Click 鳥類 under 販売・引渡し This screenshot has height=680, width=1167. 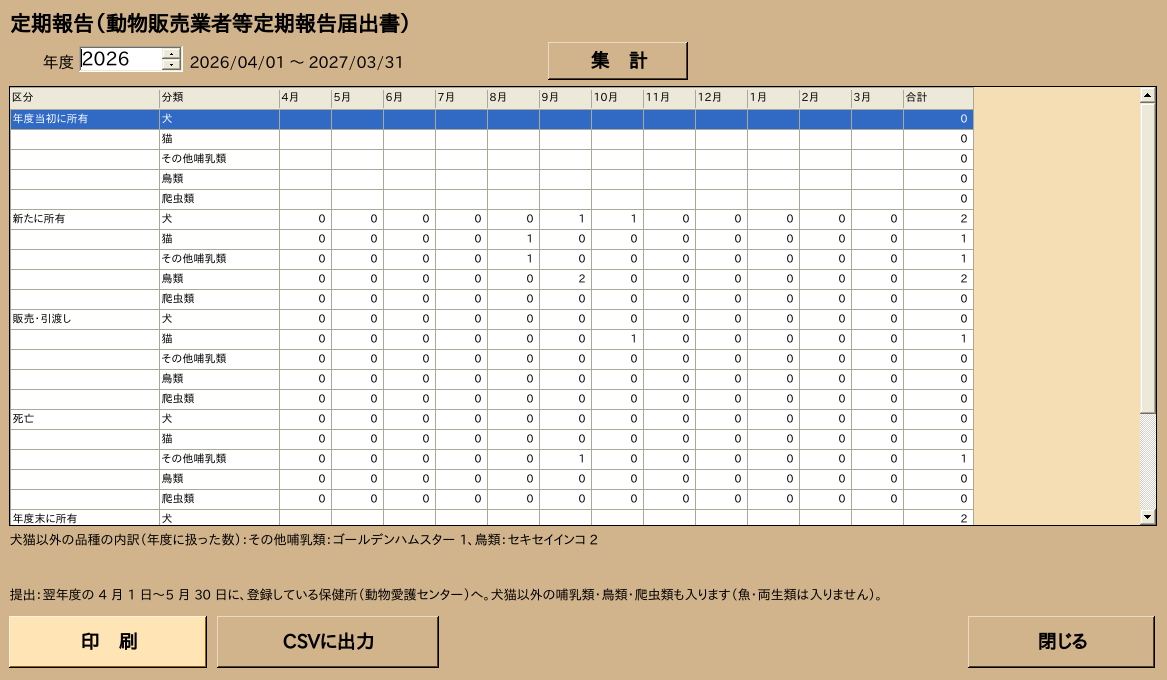pos(220,379)
